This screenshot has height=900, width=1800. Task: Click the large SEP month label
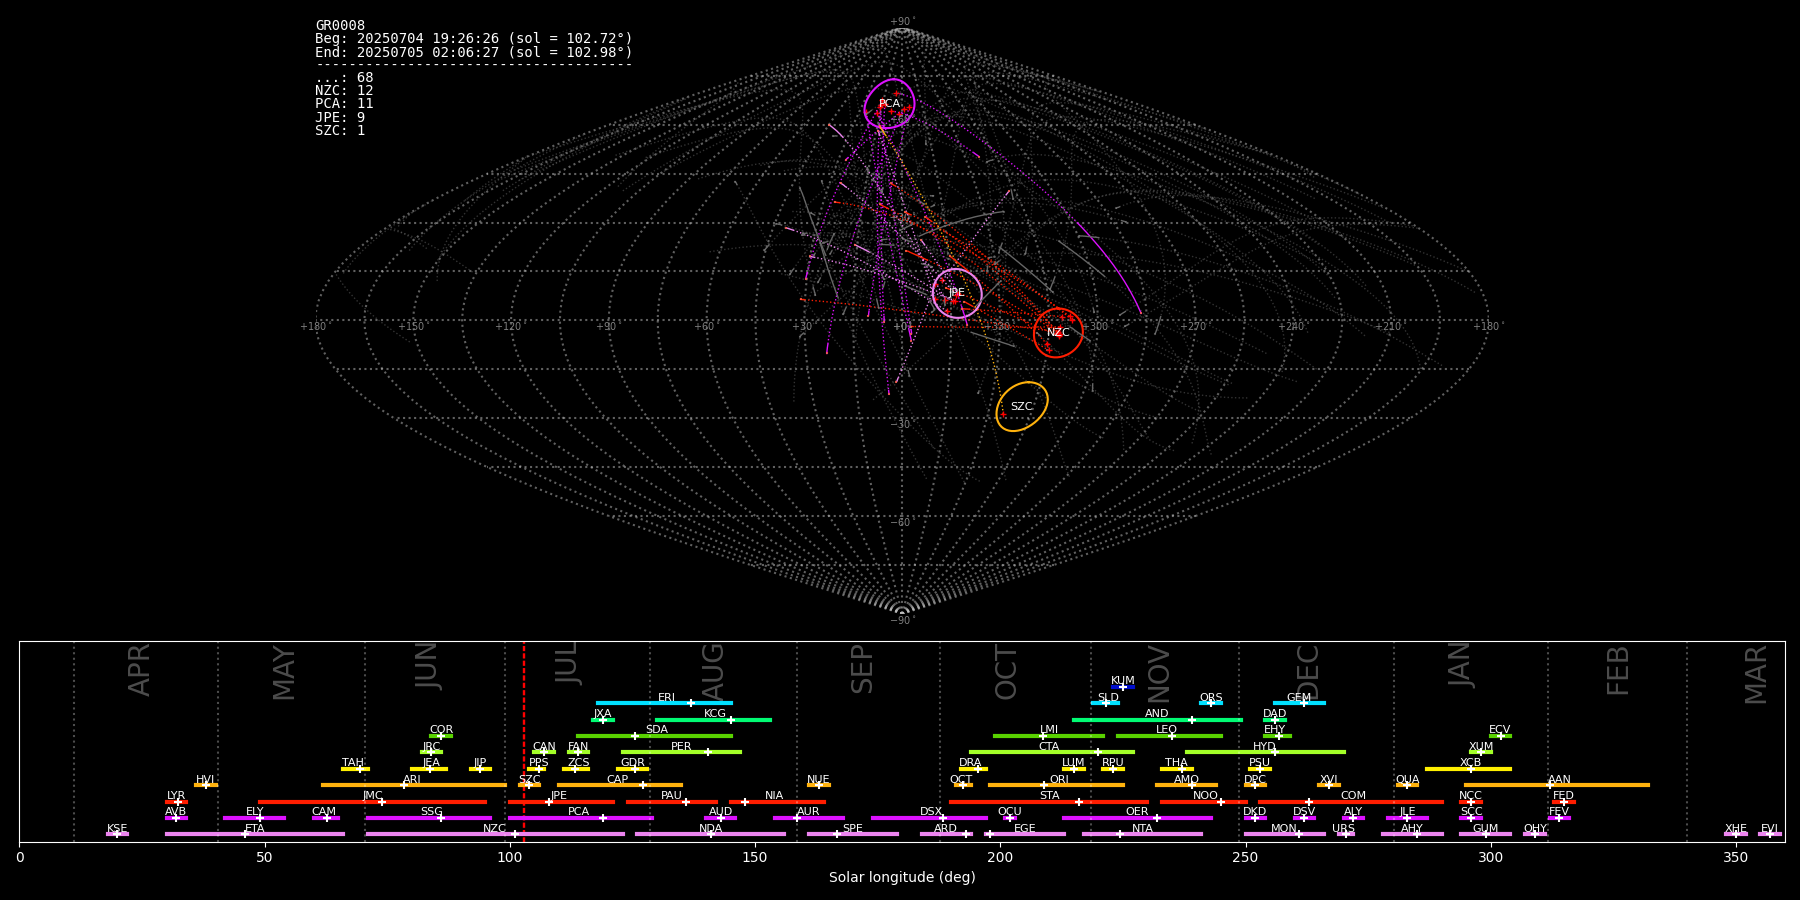tap(862, 669)
